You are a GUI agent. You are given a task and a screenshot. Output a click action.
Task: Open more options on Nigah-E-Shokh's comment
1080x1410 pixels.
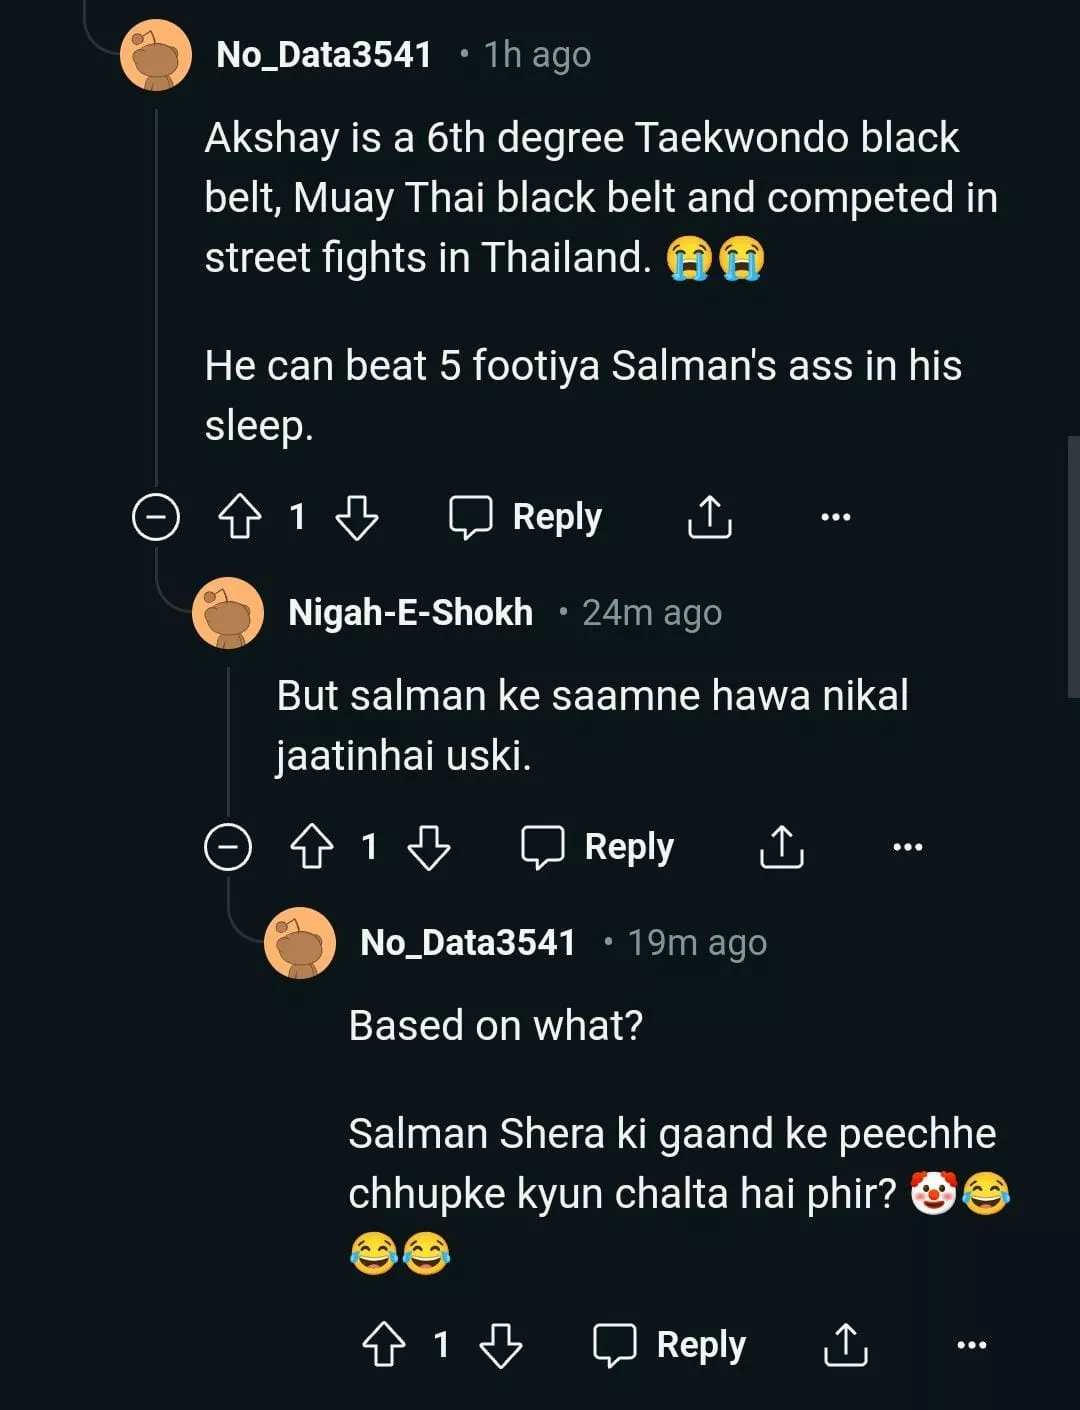[907, 847]
